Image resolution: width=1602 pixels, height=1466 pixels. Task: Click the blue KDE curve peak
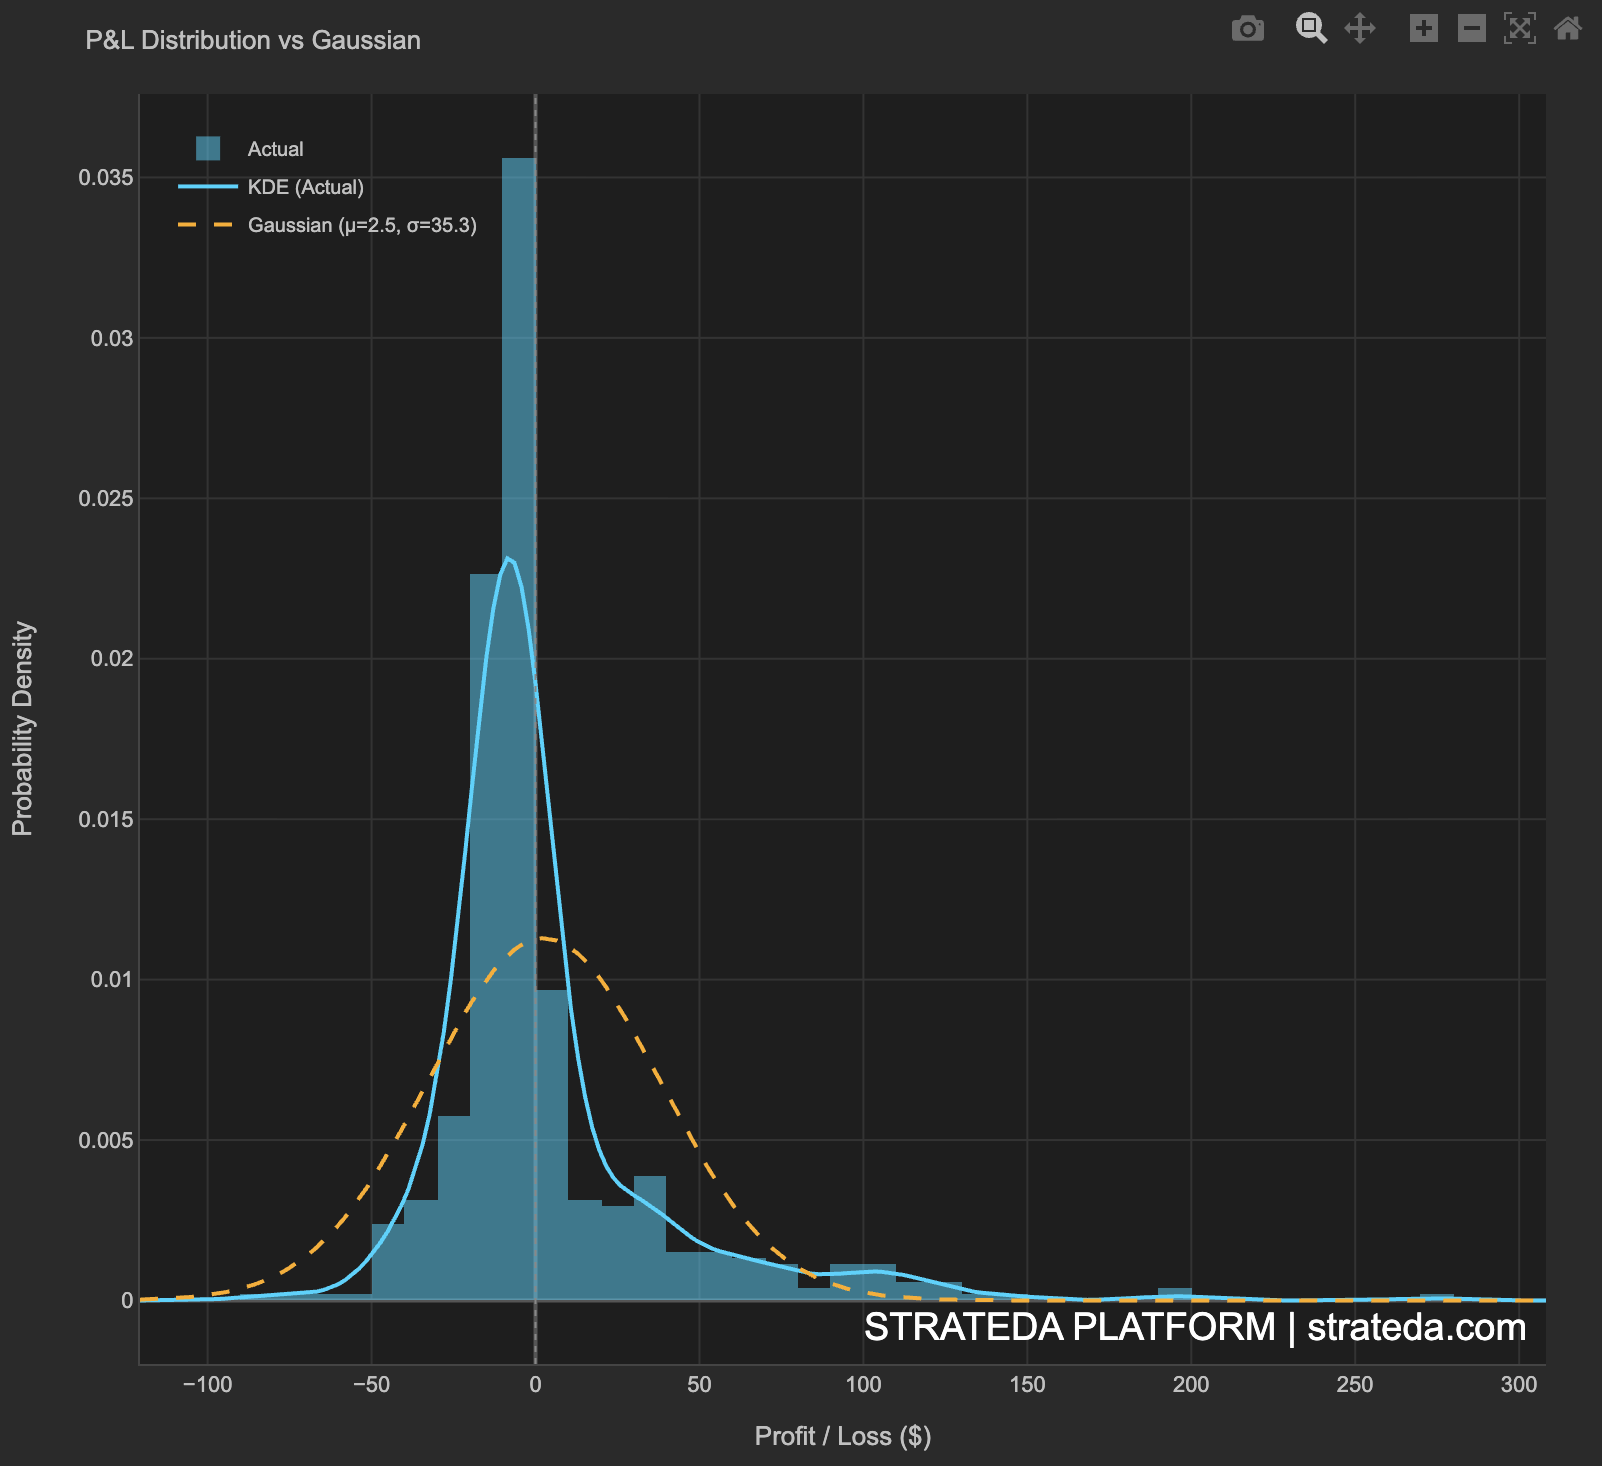click(x=509, y=558)
